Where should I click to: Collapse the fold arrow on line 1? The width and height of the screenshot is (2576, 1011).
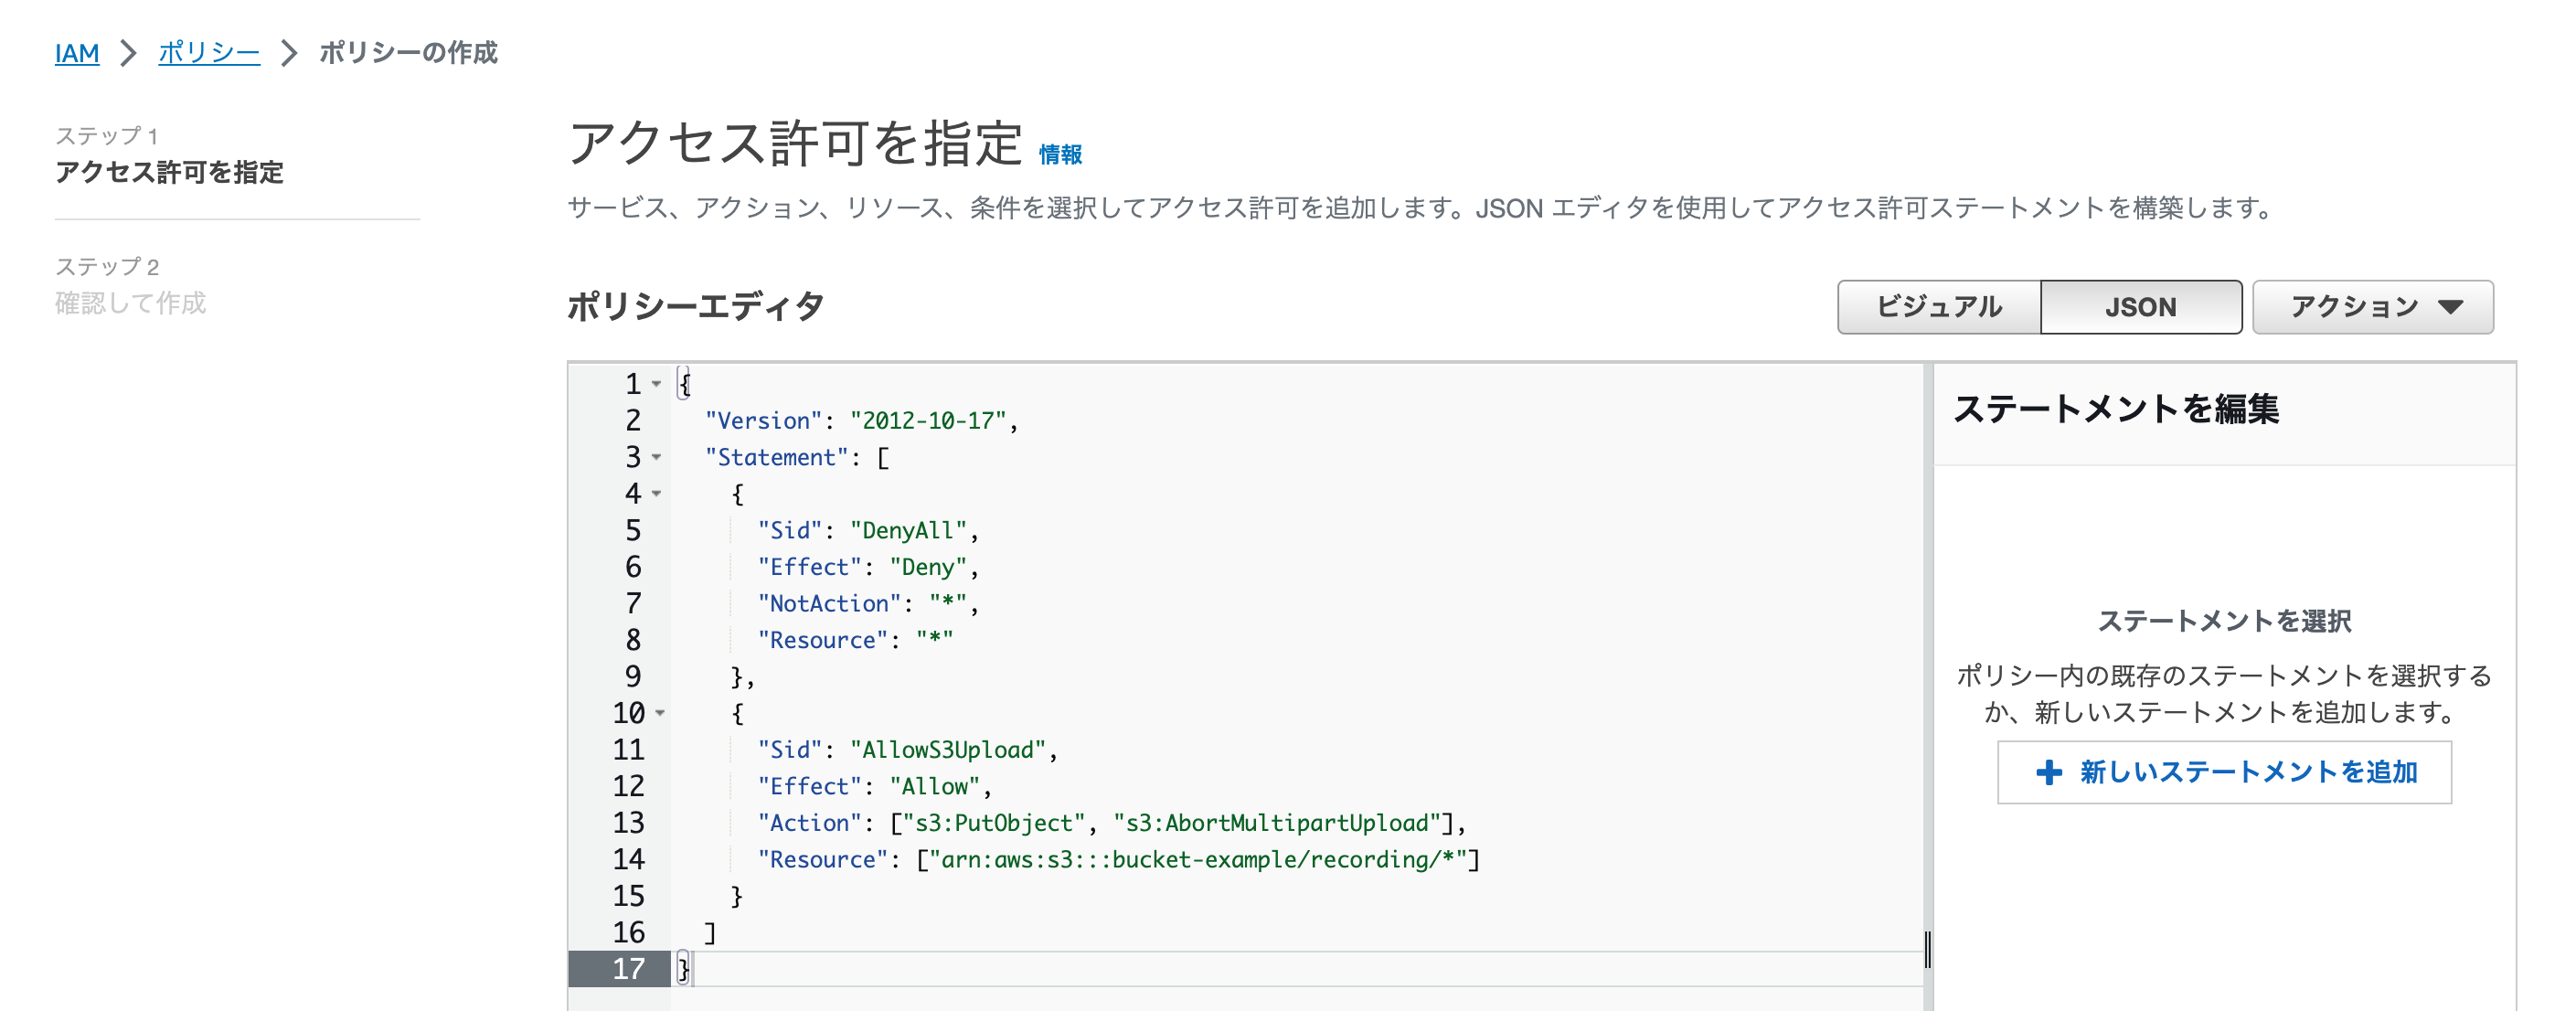click(x=657, y=384)
